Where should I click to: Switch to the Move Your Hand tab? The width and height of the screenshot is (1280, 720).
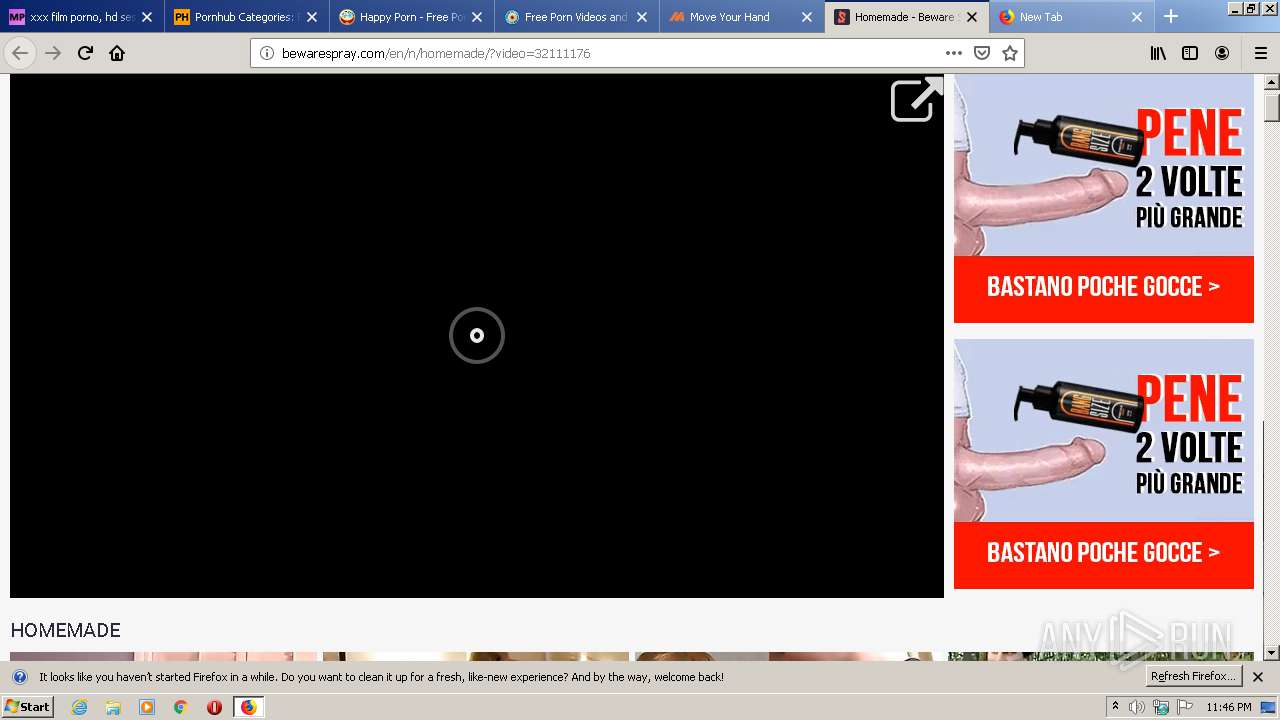742,17
